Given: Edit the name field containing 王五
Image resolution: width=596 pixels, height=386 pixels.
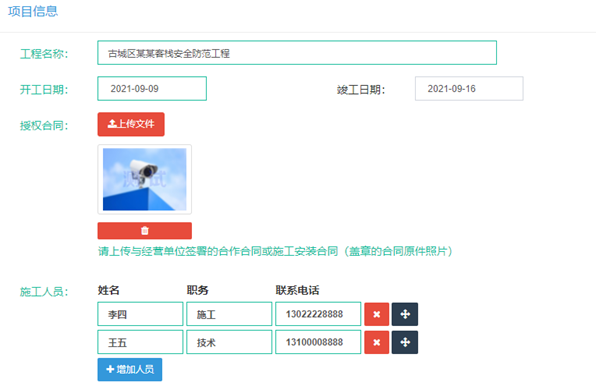Looking at the screenshot, I should click(140, 342).
